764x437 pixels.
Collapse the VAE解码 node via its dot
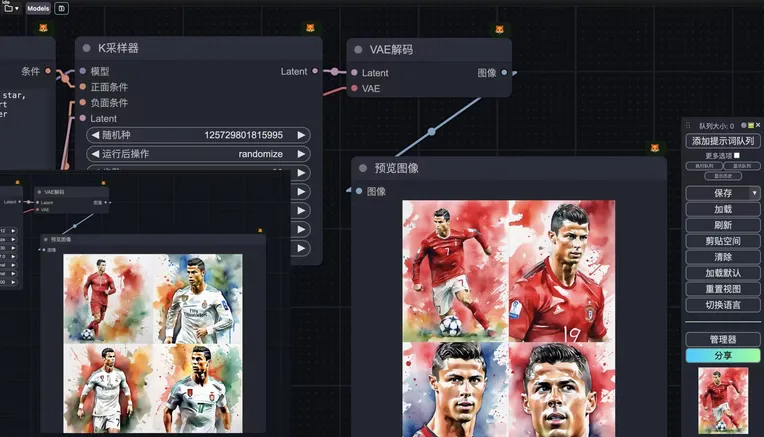358,49
